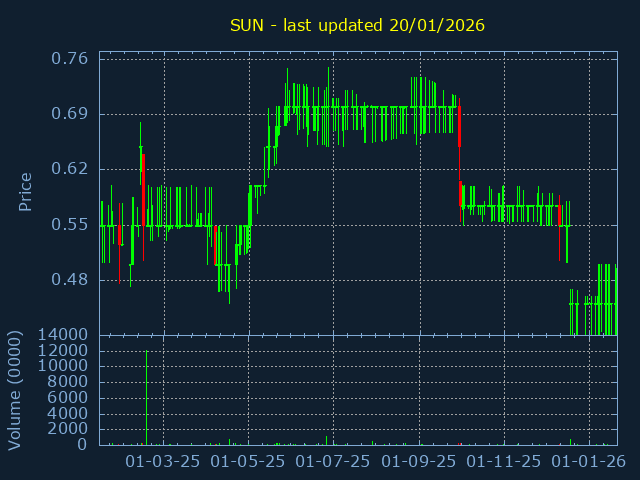Click the 6000 volume tick label
Image resolution: width=640 pixels, height=480 pixels.
(68, 398)
